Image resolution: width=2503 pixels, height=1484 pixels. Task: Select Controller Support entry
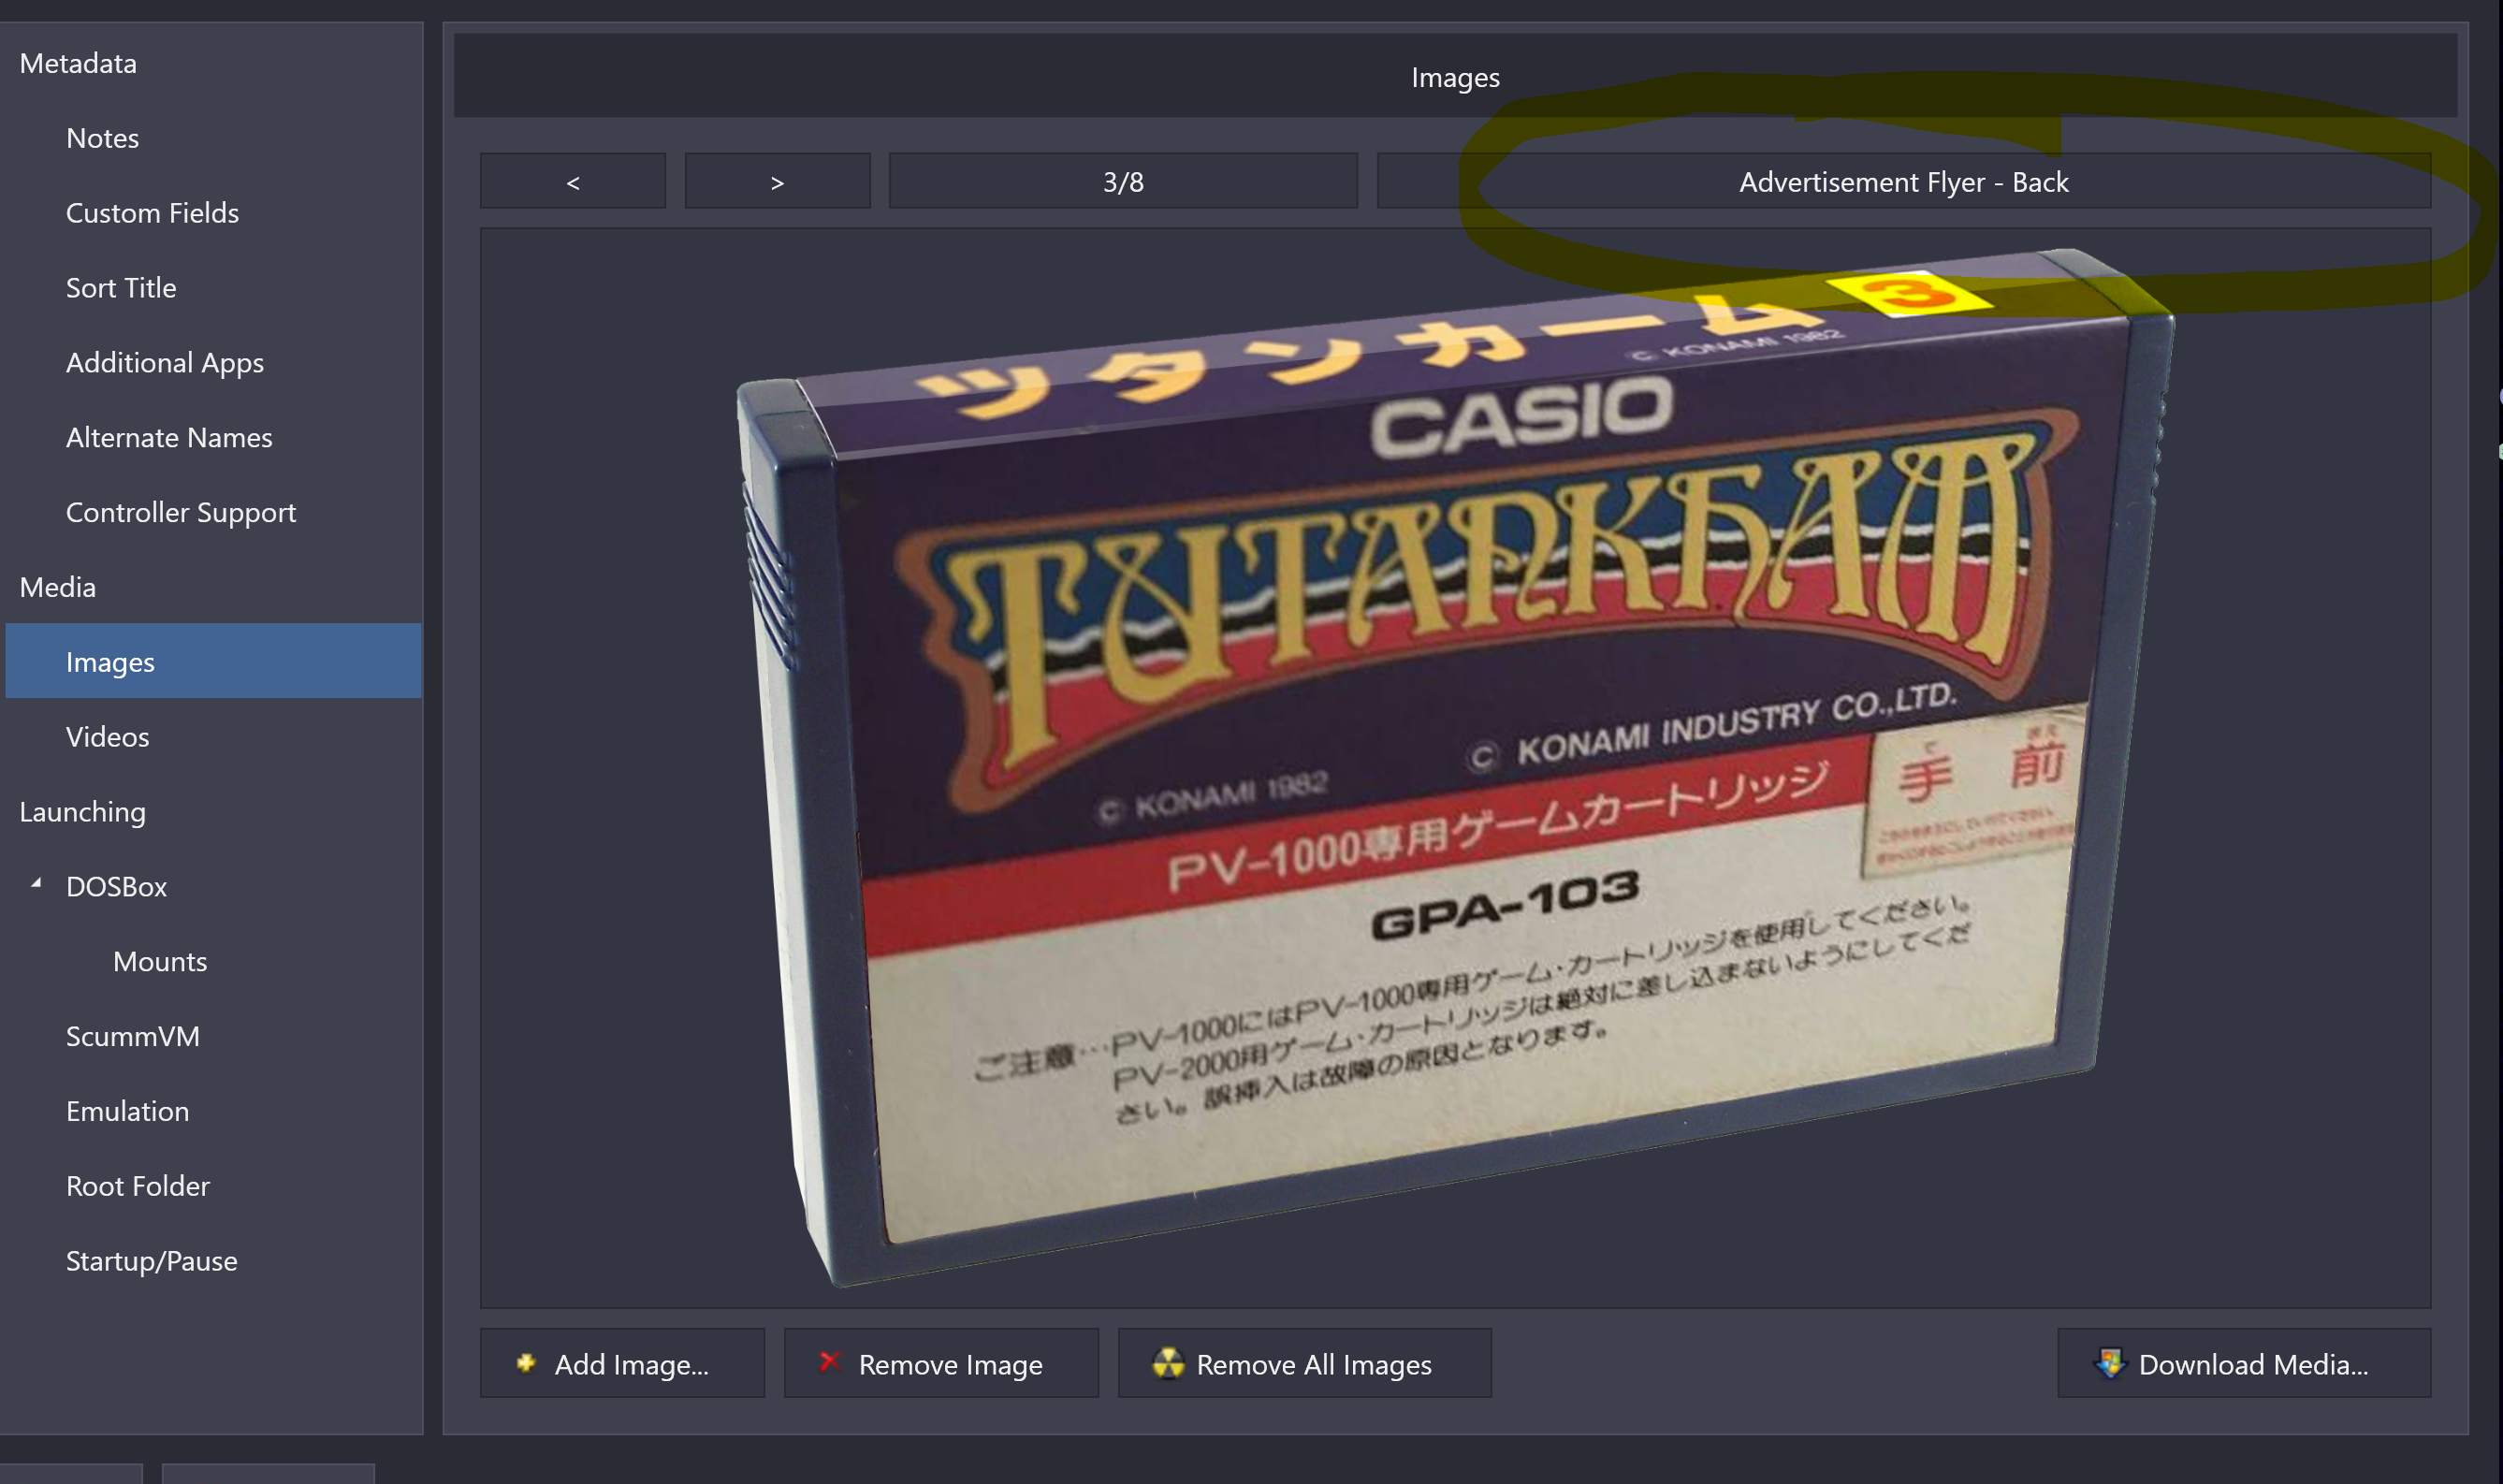click(x=181, y=512)
